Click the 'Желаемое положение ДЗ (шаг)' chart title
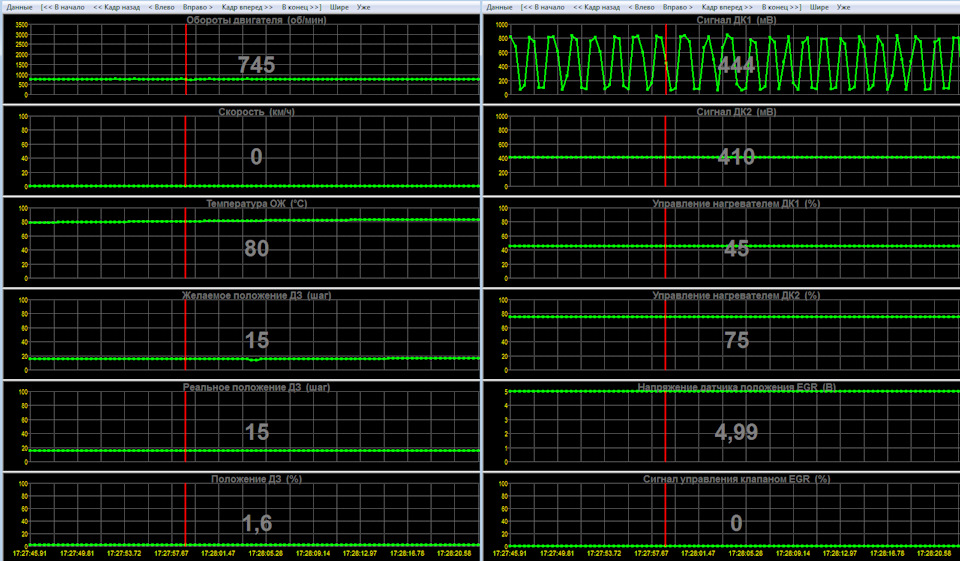 (257, 295)
